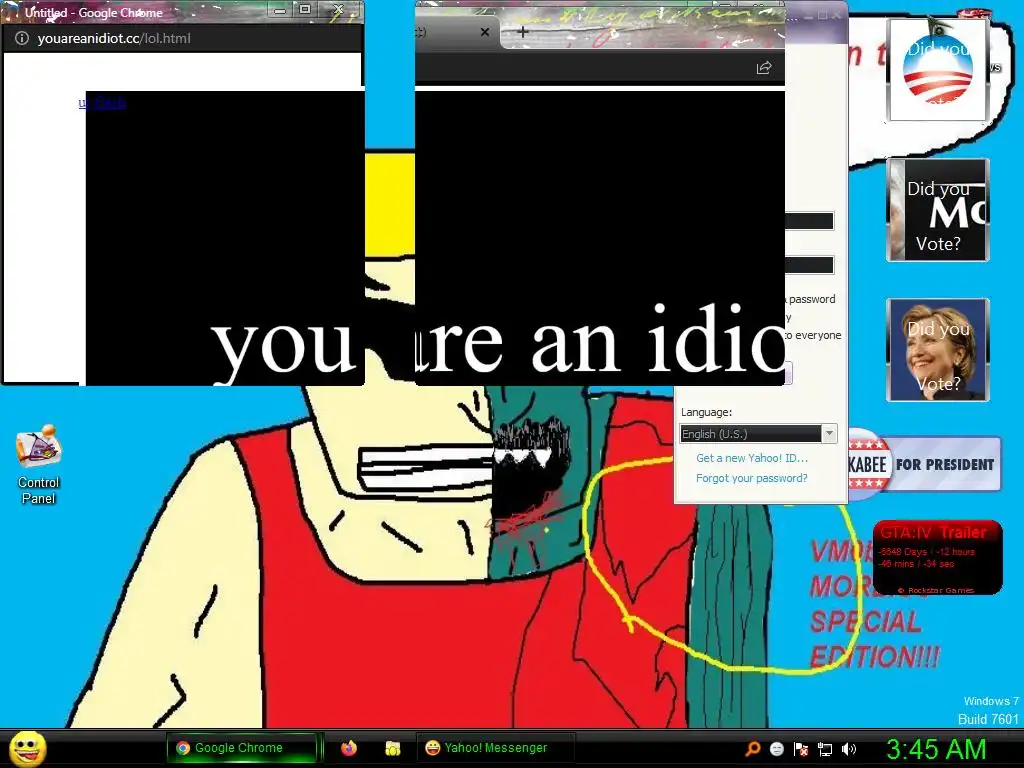Open the yellow folder icon in the taskbar

click(392, 748)
